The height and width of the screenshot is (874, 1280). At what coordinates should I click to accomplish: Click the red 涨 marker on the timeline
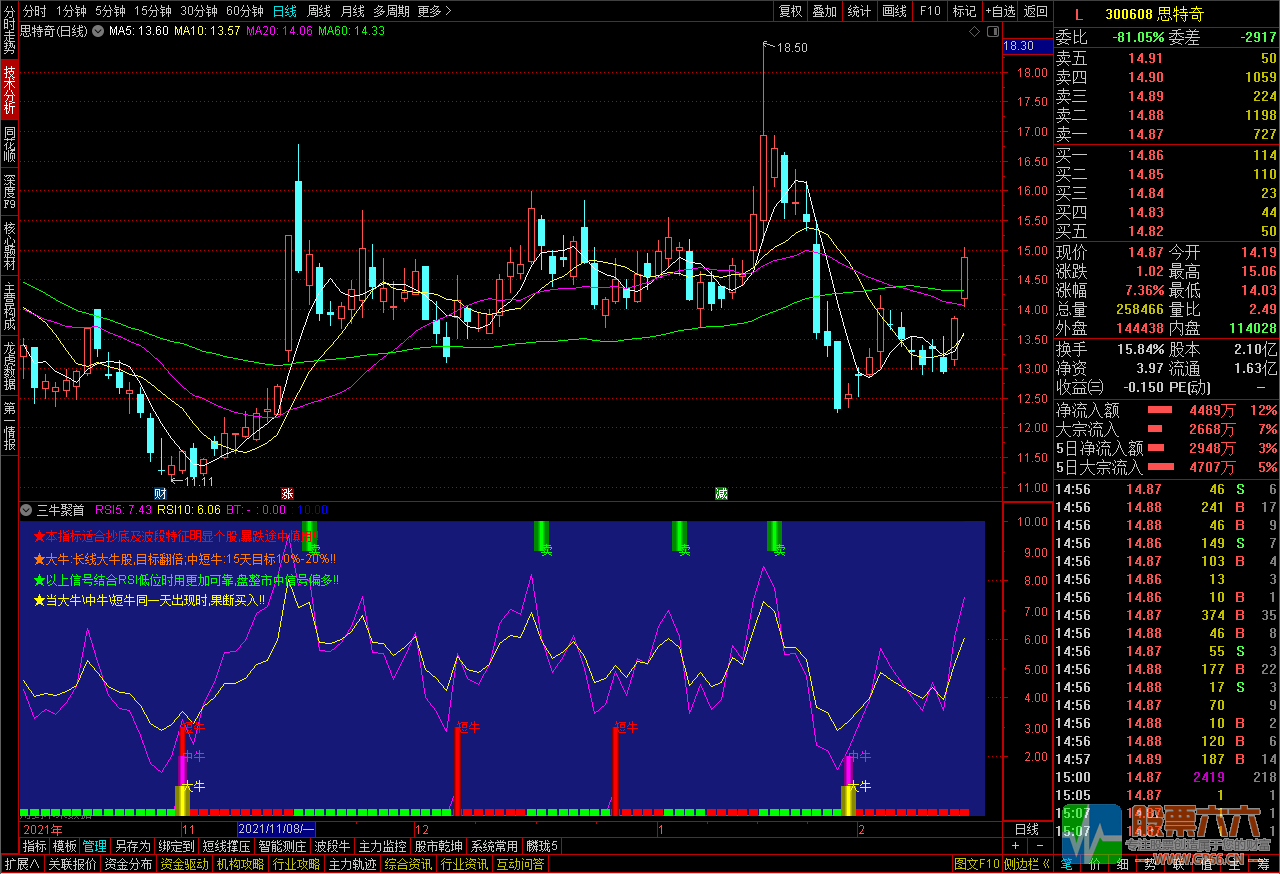click(287, 494)
